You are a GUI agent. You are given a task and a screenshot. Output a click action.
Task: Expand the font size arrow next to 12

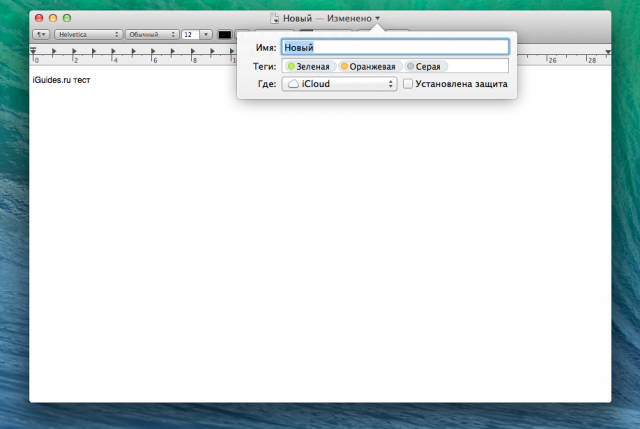pyautogui.click(x=206, y=35)
